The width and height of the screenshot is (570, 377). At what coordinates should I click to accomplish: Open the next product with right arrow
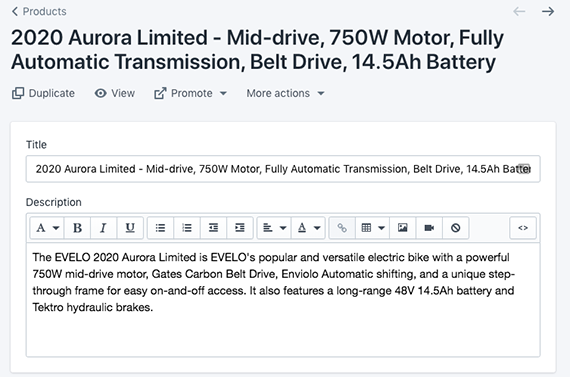tap(548, 12)
